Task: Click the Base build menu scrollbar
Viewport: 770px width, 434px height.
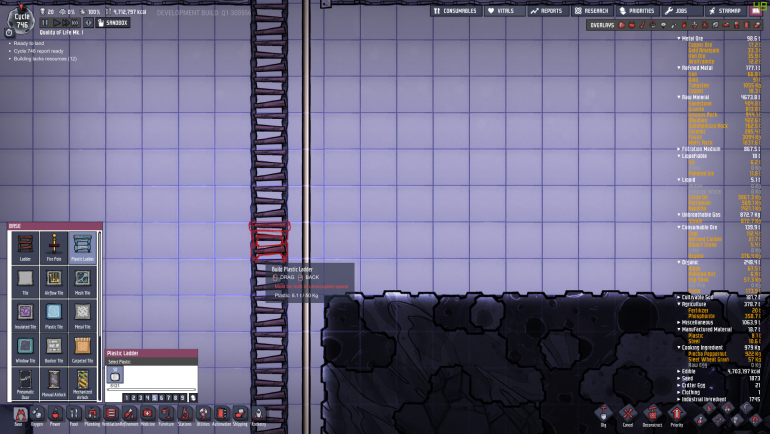Action: point(100,316)
